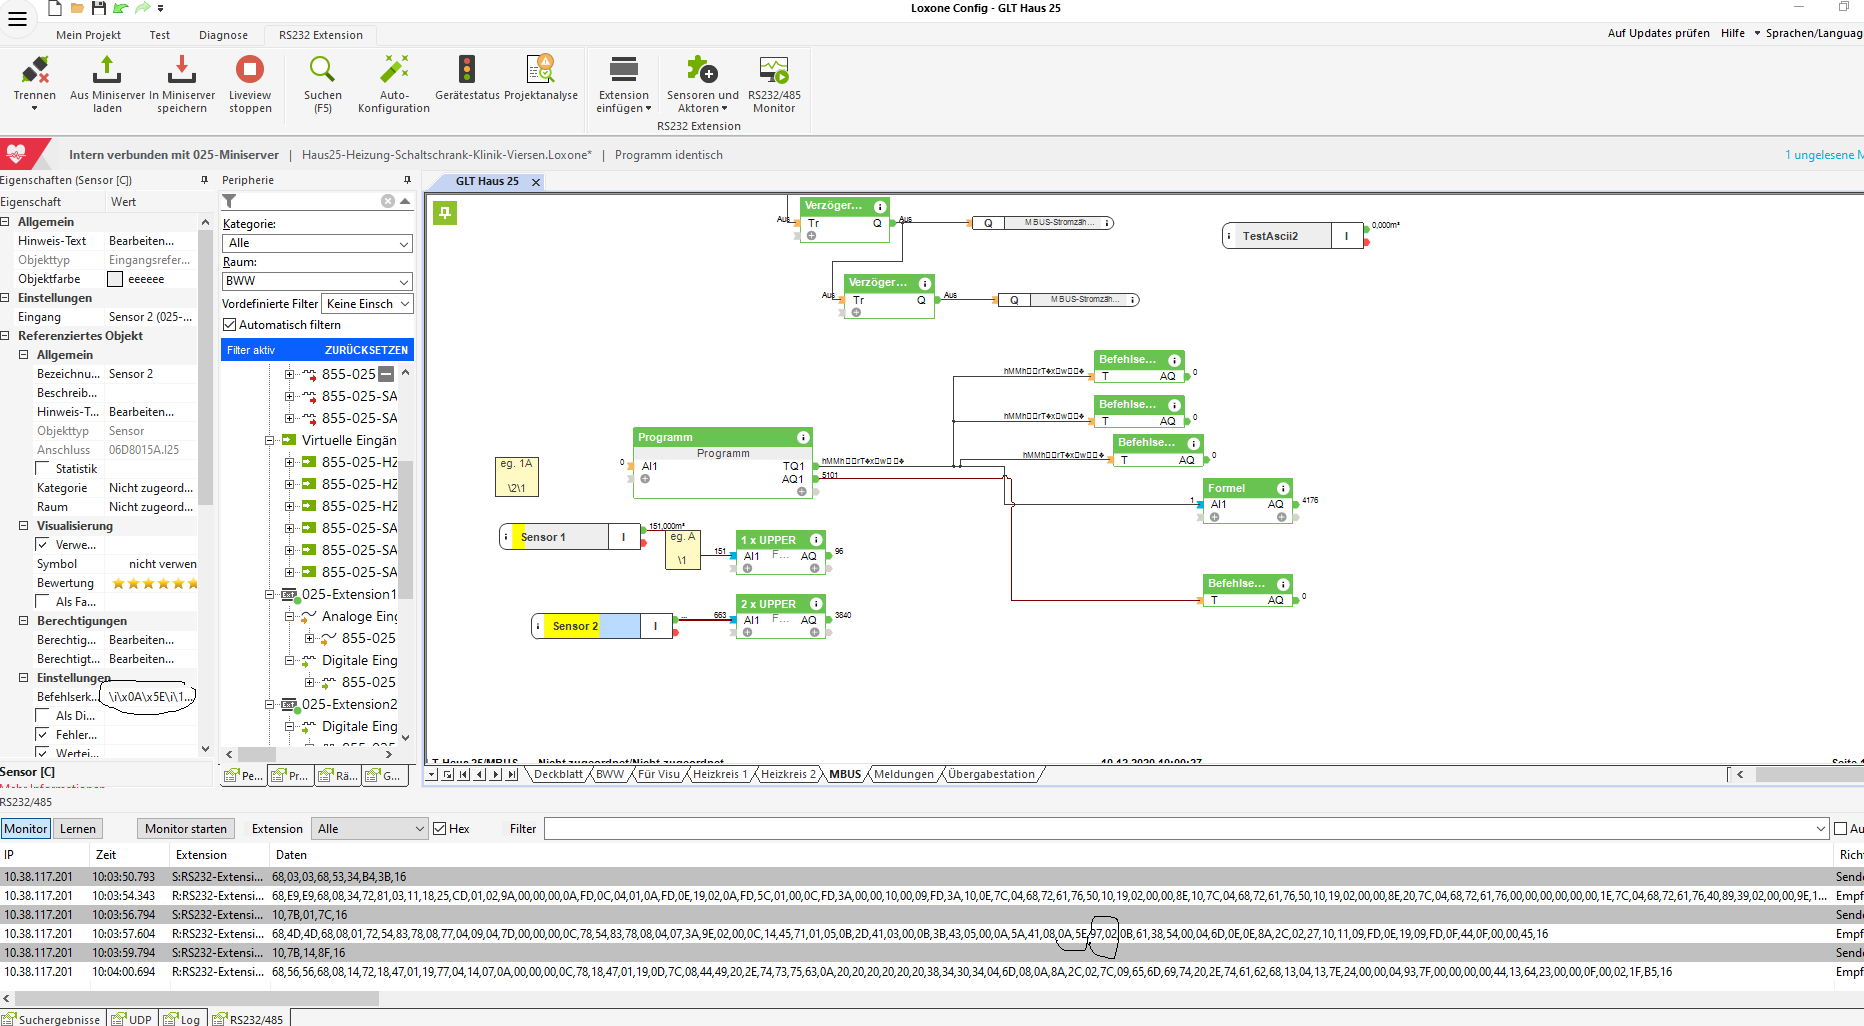Image resolution: width=1864 pixels, height=1026 pixels.
Task: Toggle the Automatisch filtern checkbox
Action: 230,325
